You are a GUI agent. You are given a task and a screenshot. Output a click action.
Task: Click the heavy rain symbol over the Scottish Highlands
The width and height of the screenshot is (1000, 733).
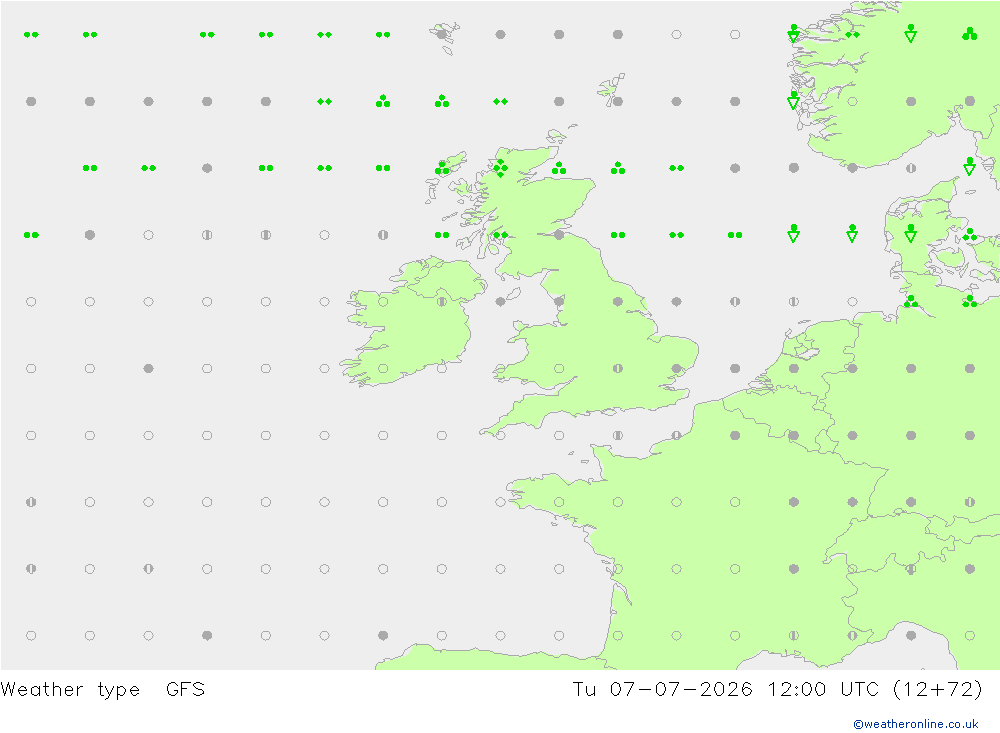click(501, 168)
